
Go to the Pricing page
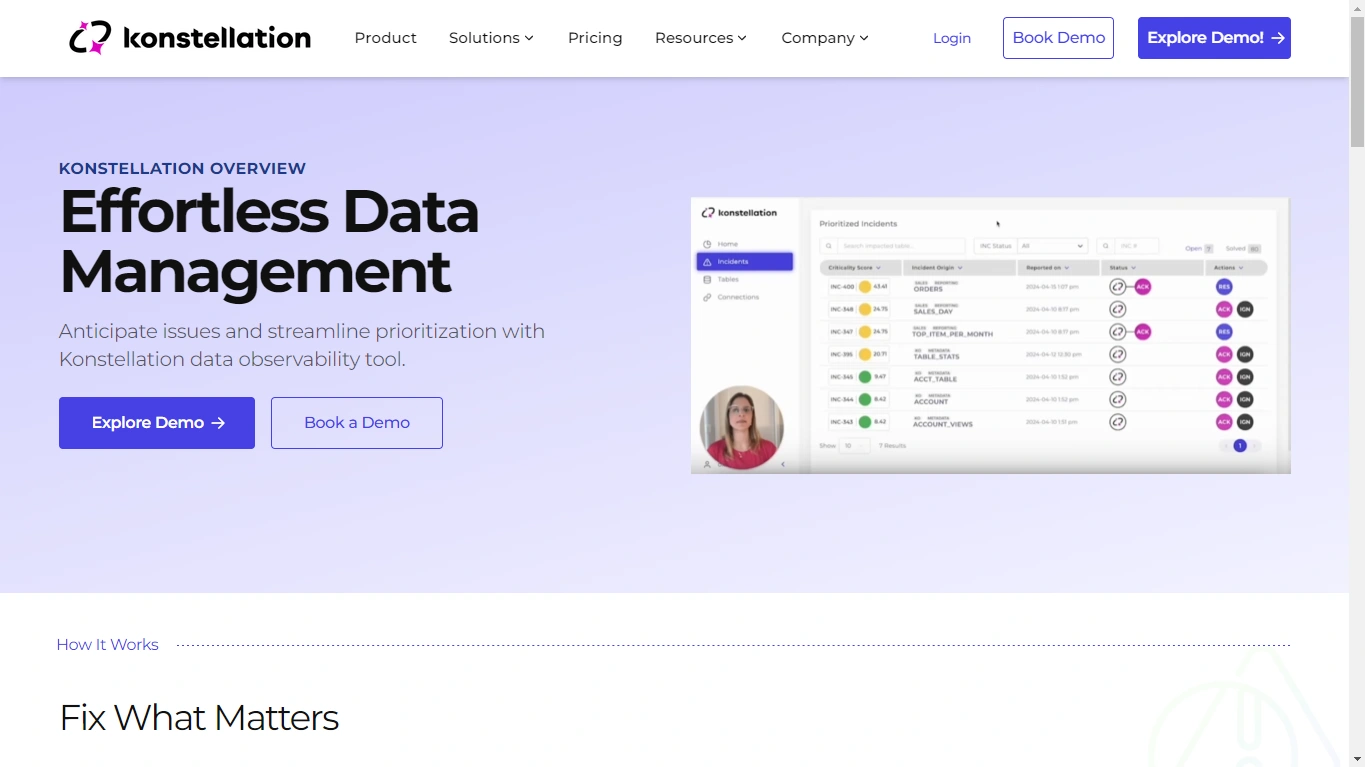(x=595, y=38)
